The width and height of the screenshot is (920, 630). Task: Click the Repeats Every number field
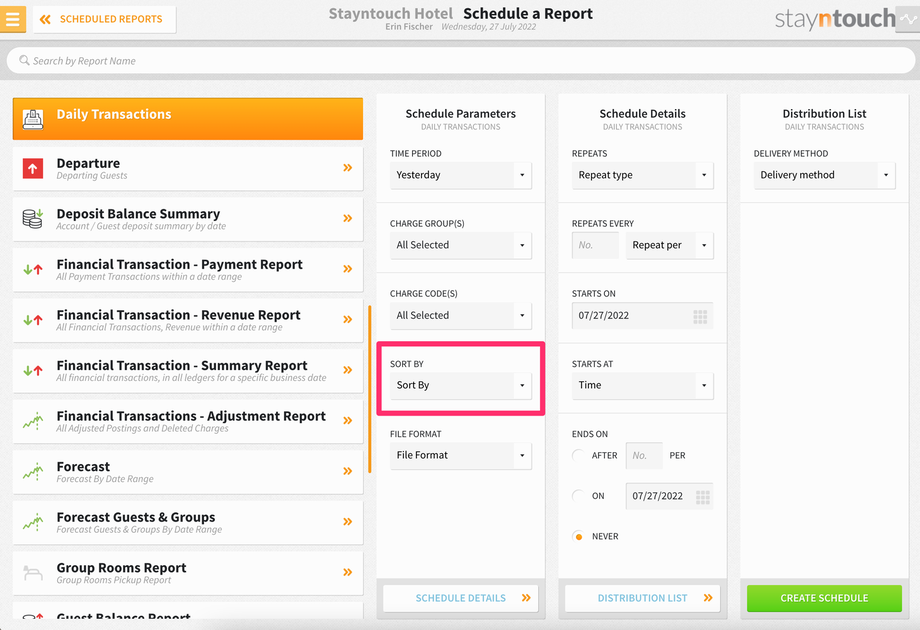[x=595, y=245]
